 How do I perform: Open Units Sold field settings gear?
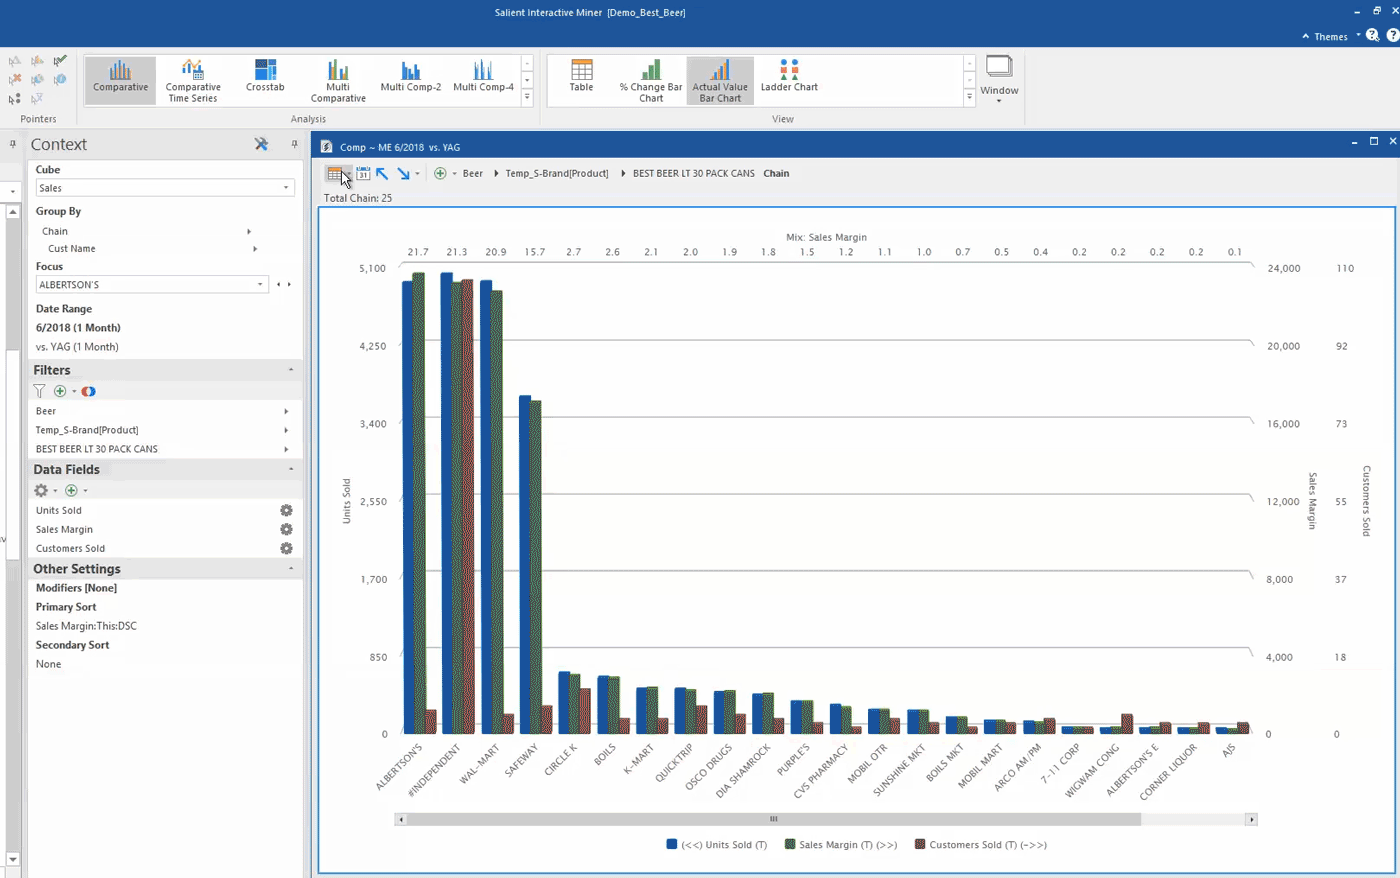[286, 510]
